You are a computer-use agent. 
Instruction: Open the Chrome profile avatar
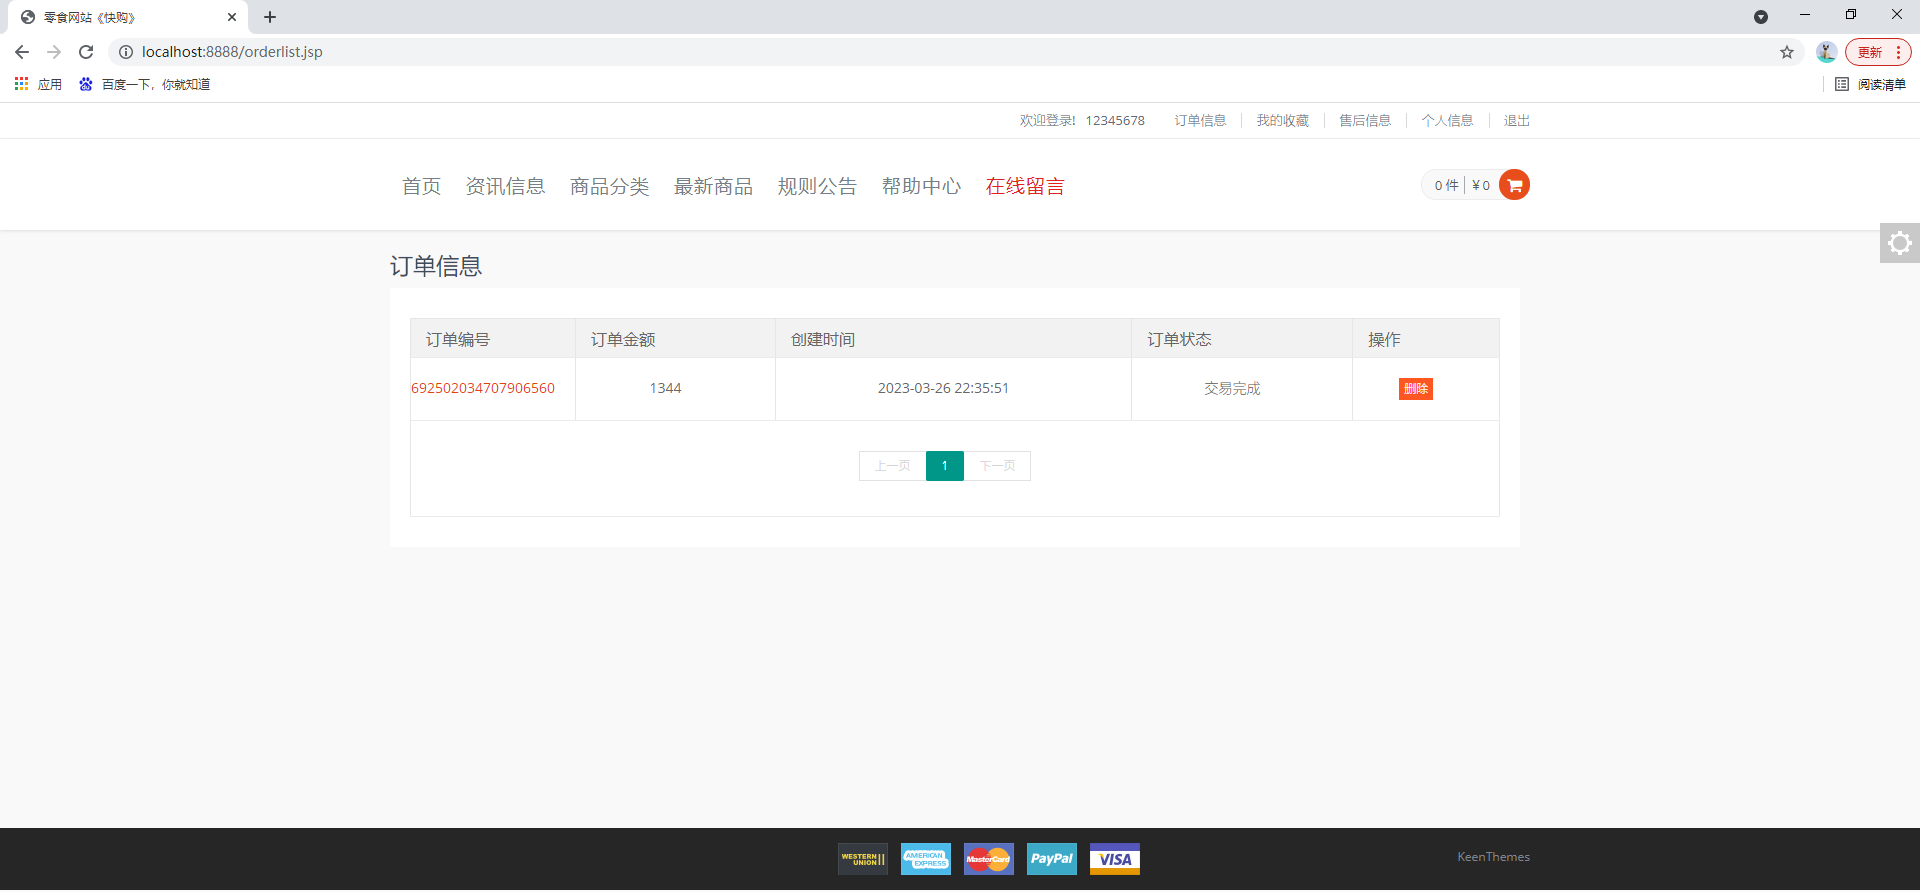[1826, 52]
